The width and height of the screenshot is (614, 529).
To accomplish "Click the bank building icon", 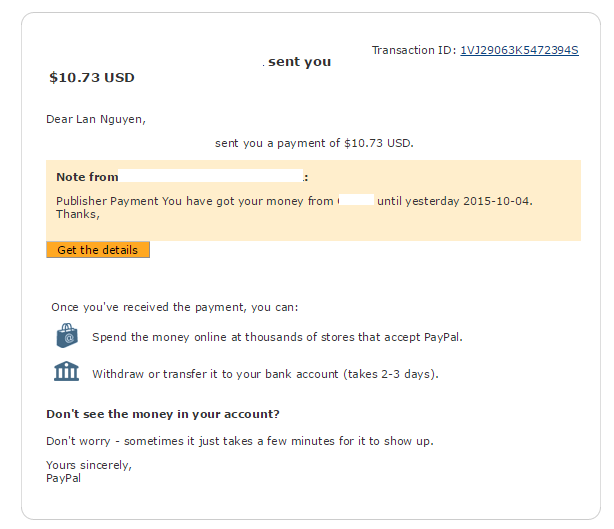I will (x=66, y=372).
